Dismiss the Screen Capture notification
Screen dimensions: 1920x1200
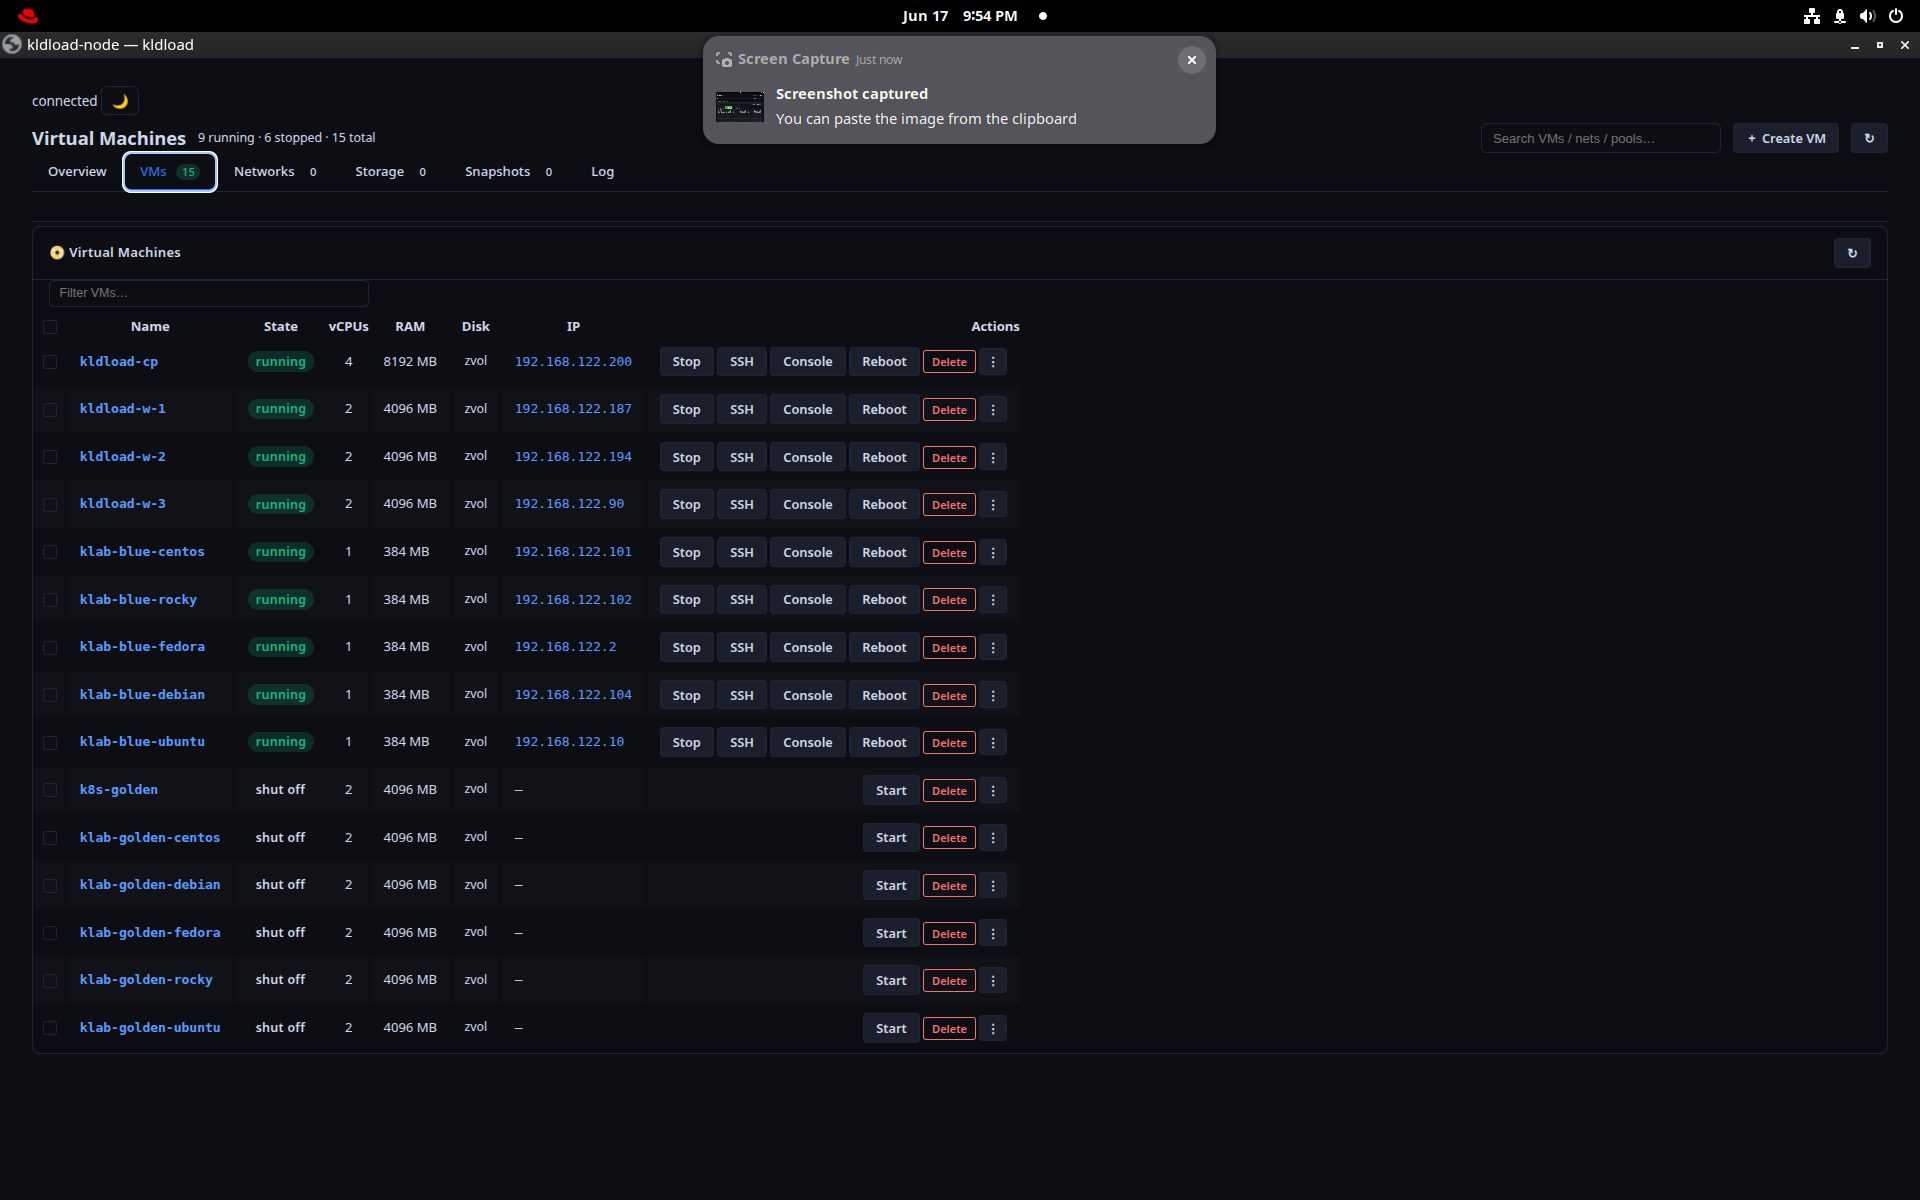pyautogui.click(x=1191, y=60)
